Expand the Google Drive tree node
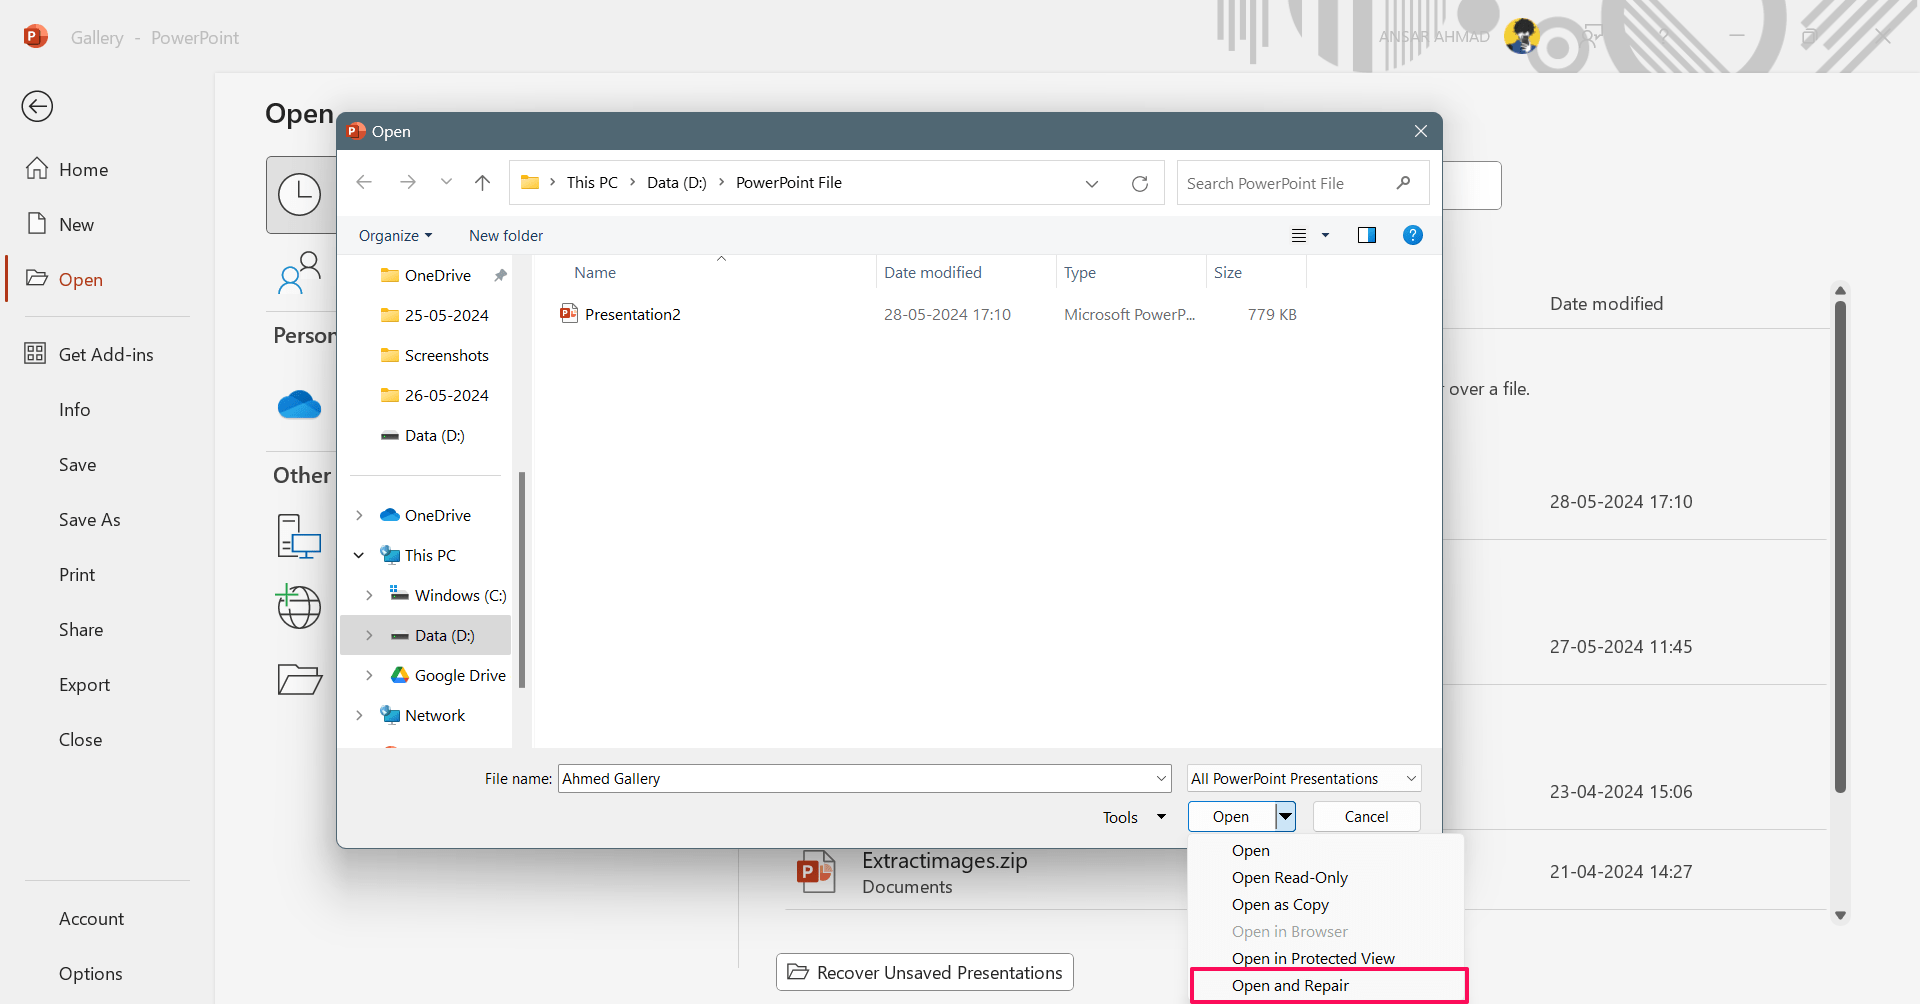Image resolution: width=1920 pixels, height=1004 pixels. point(369,675)
